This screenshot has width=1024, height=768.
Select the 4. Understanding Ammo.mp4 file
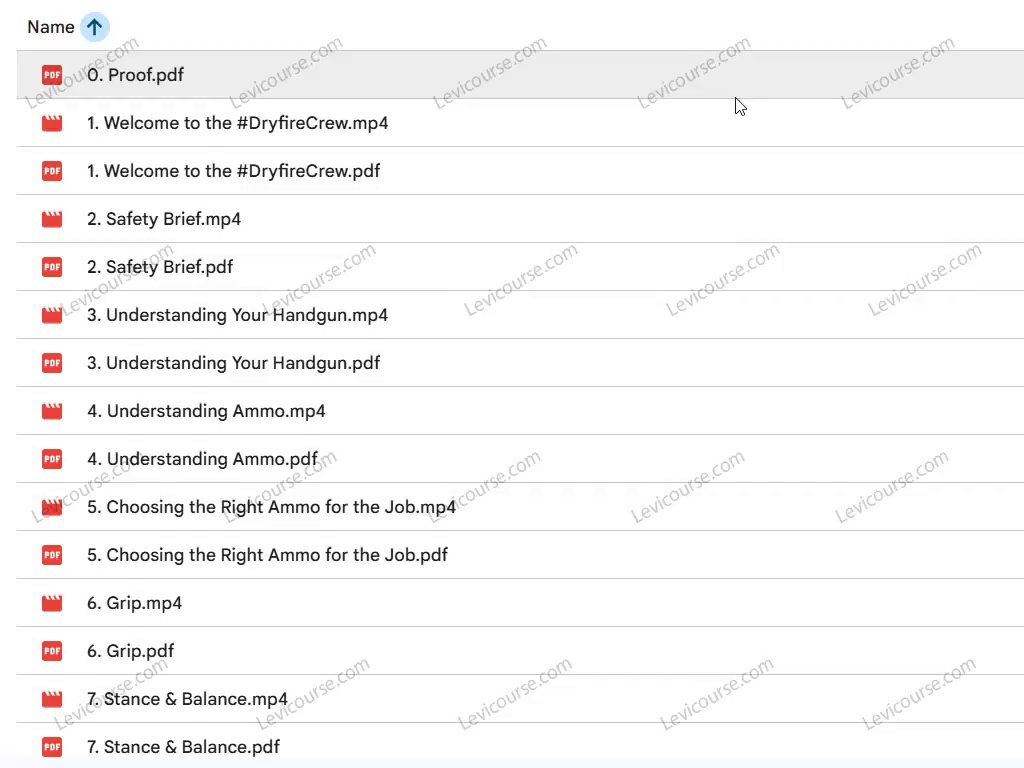(206, 411)
